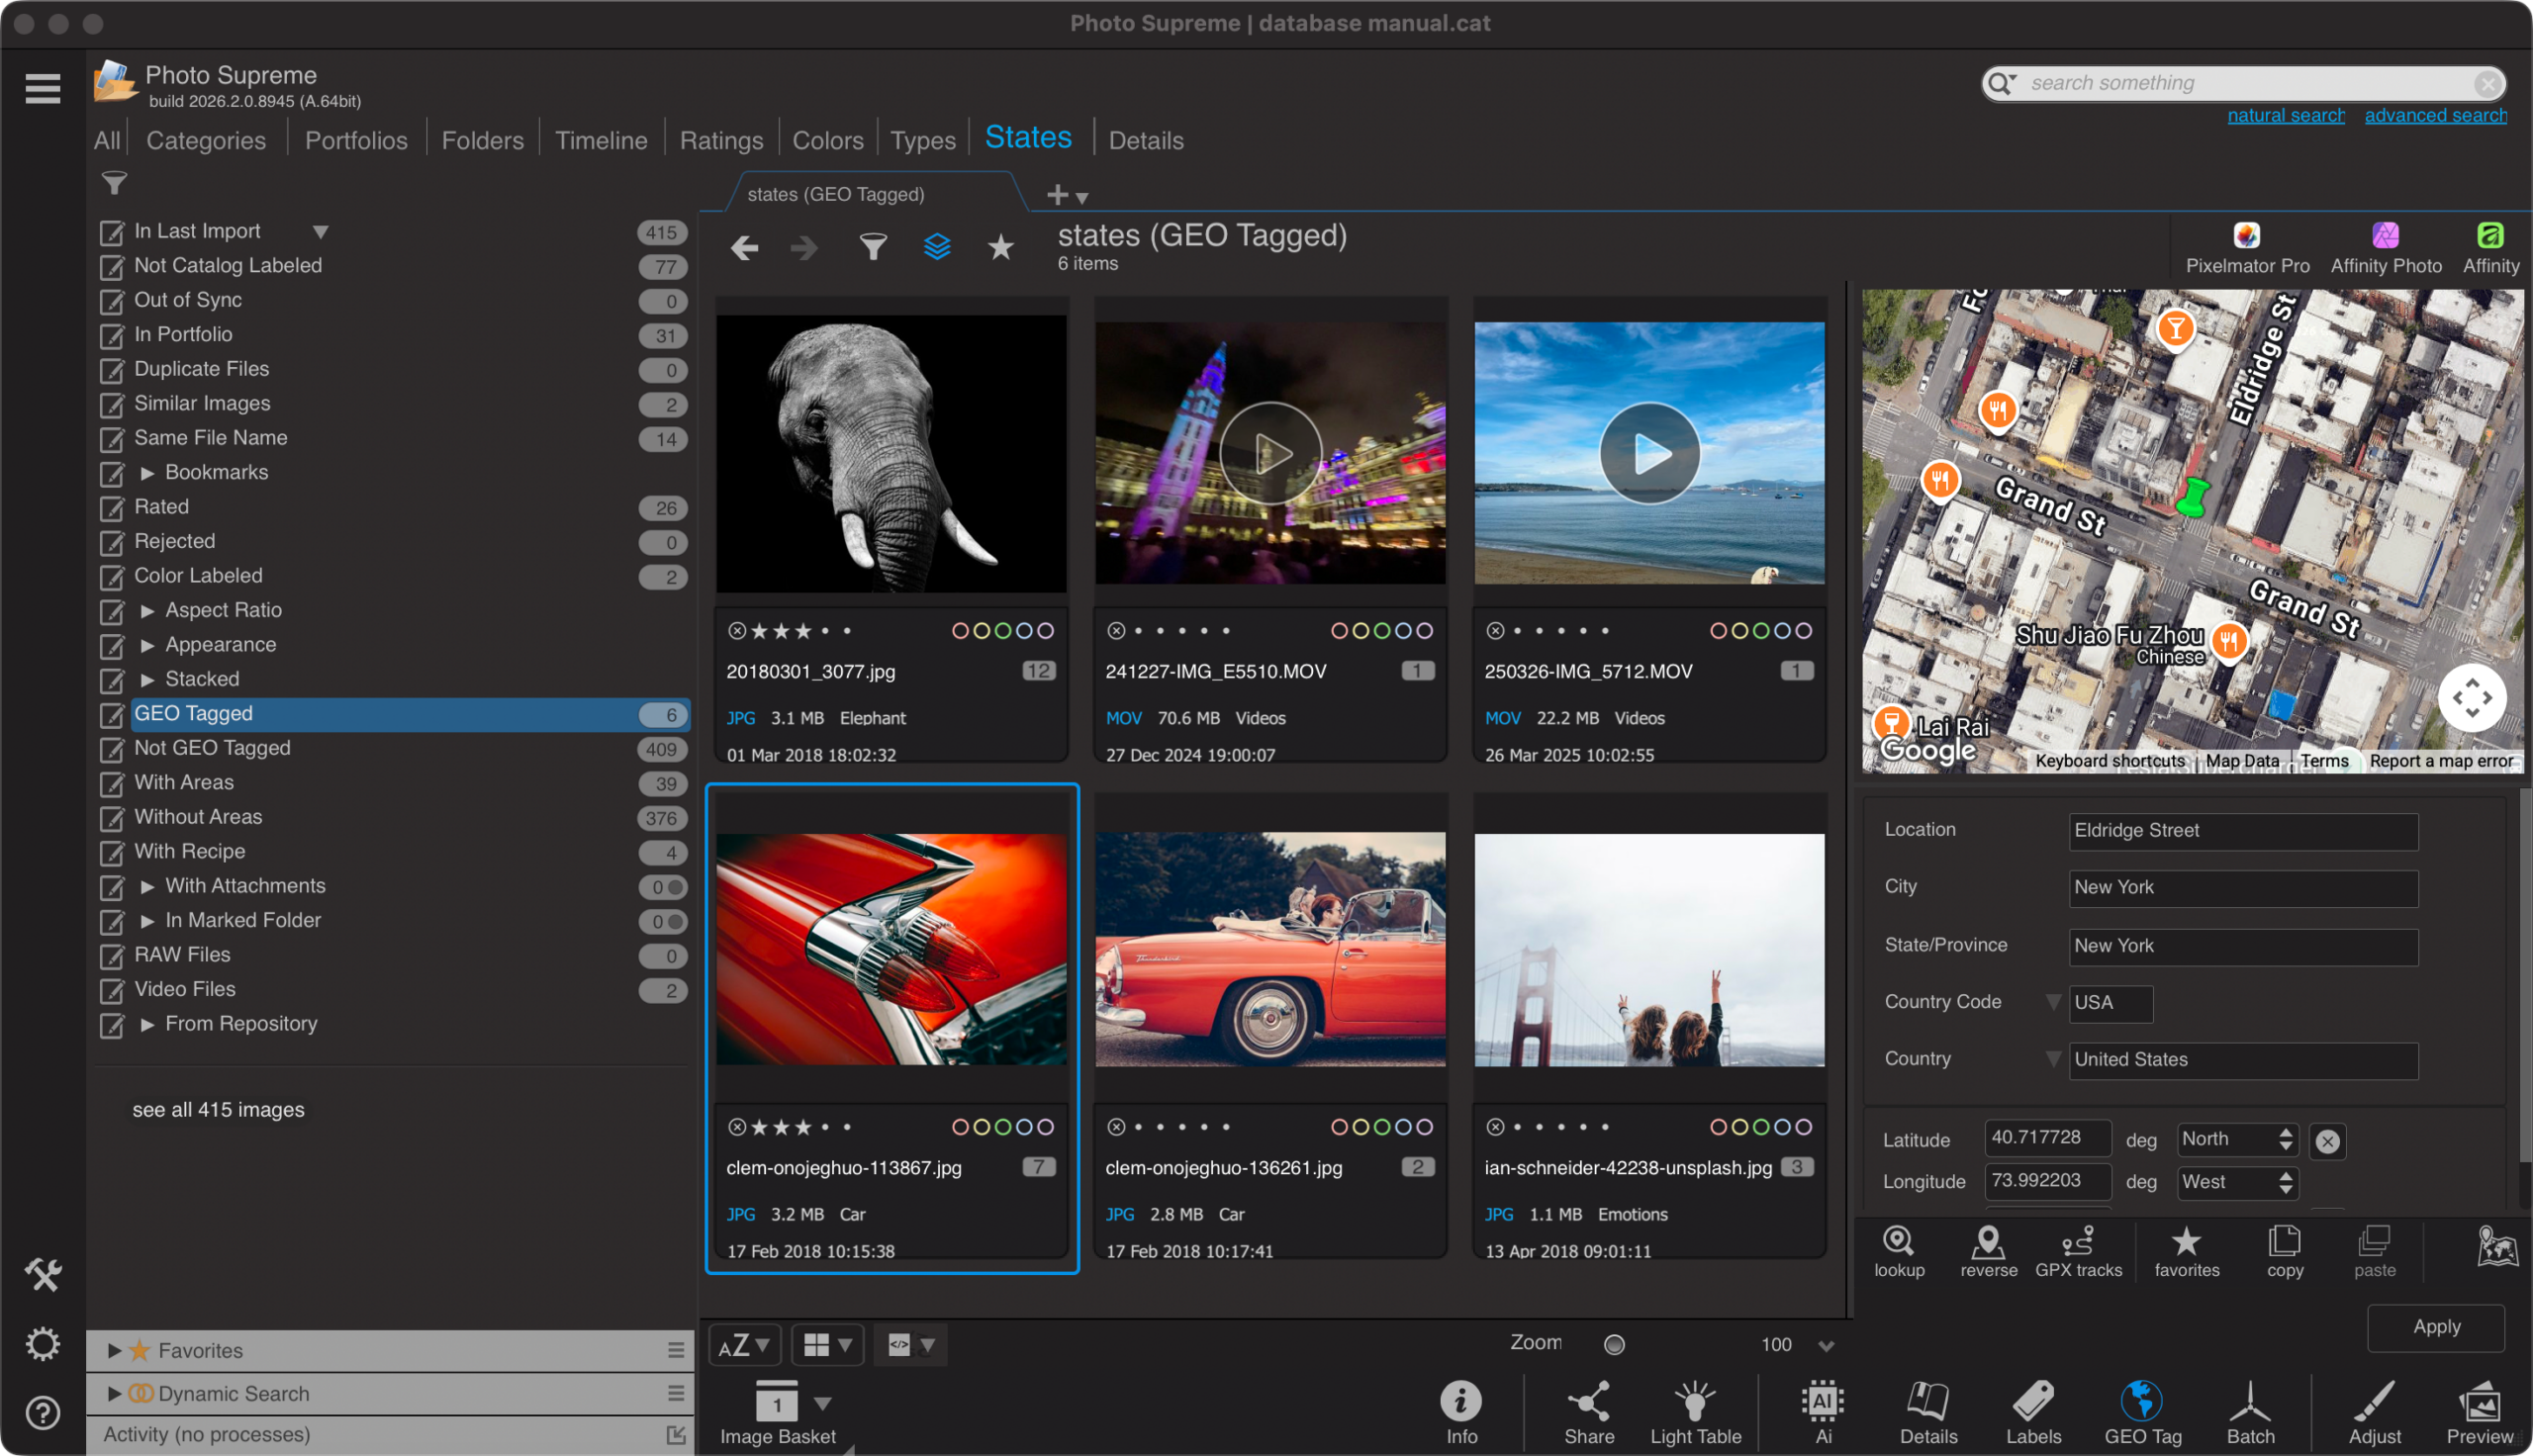Open Pixelmator Pro external editor

(2247, 249)
